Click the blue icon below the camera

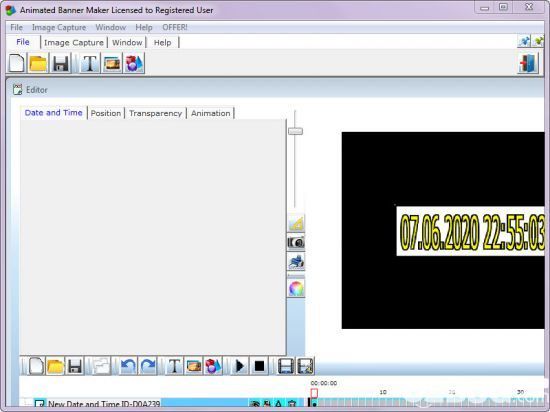point(296,262)
